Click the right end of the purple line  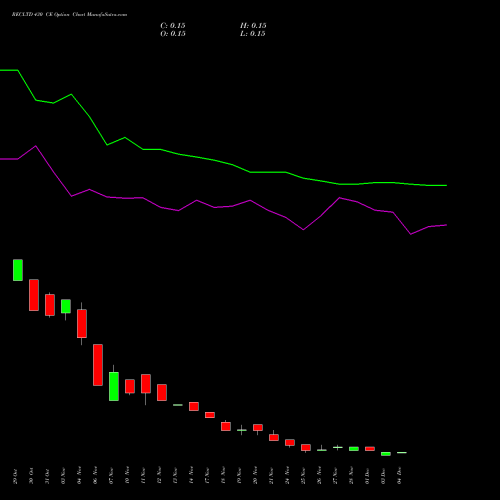(x=446, y=225)
